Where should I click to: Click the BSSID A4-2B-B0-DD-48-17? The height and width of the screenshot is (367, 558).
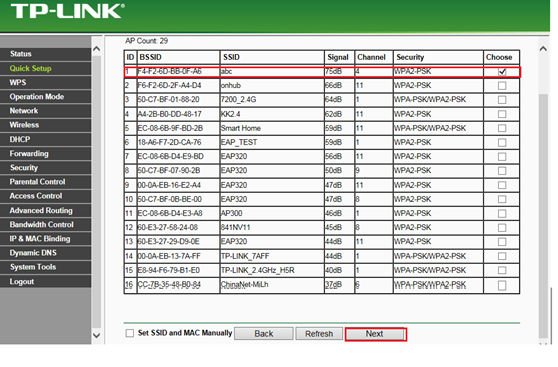pos(170,114)
